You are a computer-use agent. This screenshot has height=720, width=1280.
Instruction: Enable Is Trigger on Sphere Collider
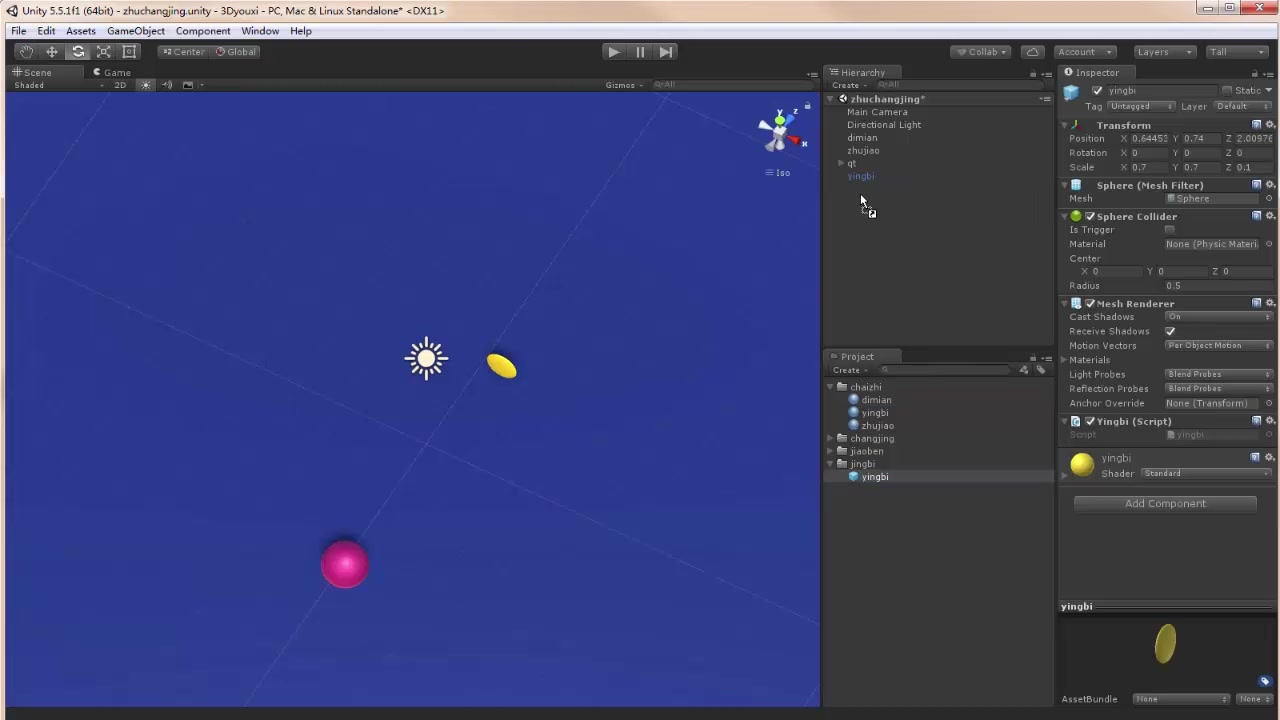(1170, 229)
